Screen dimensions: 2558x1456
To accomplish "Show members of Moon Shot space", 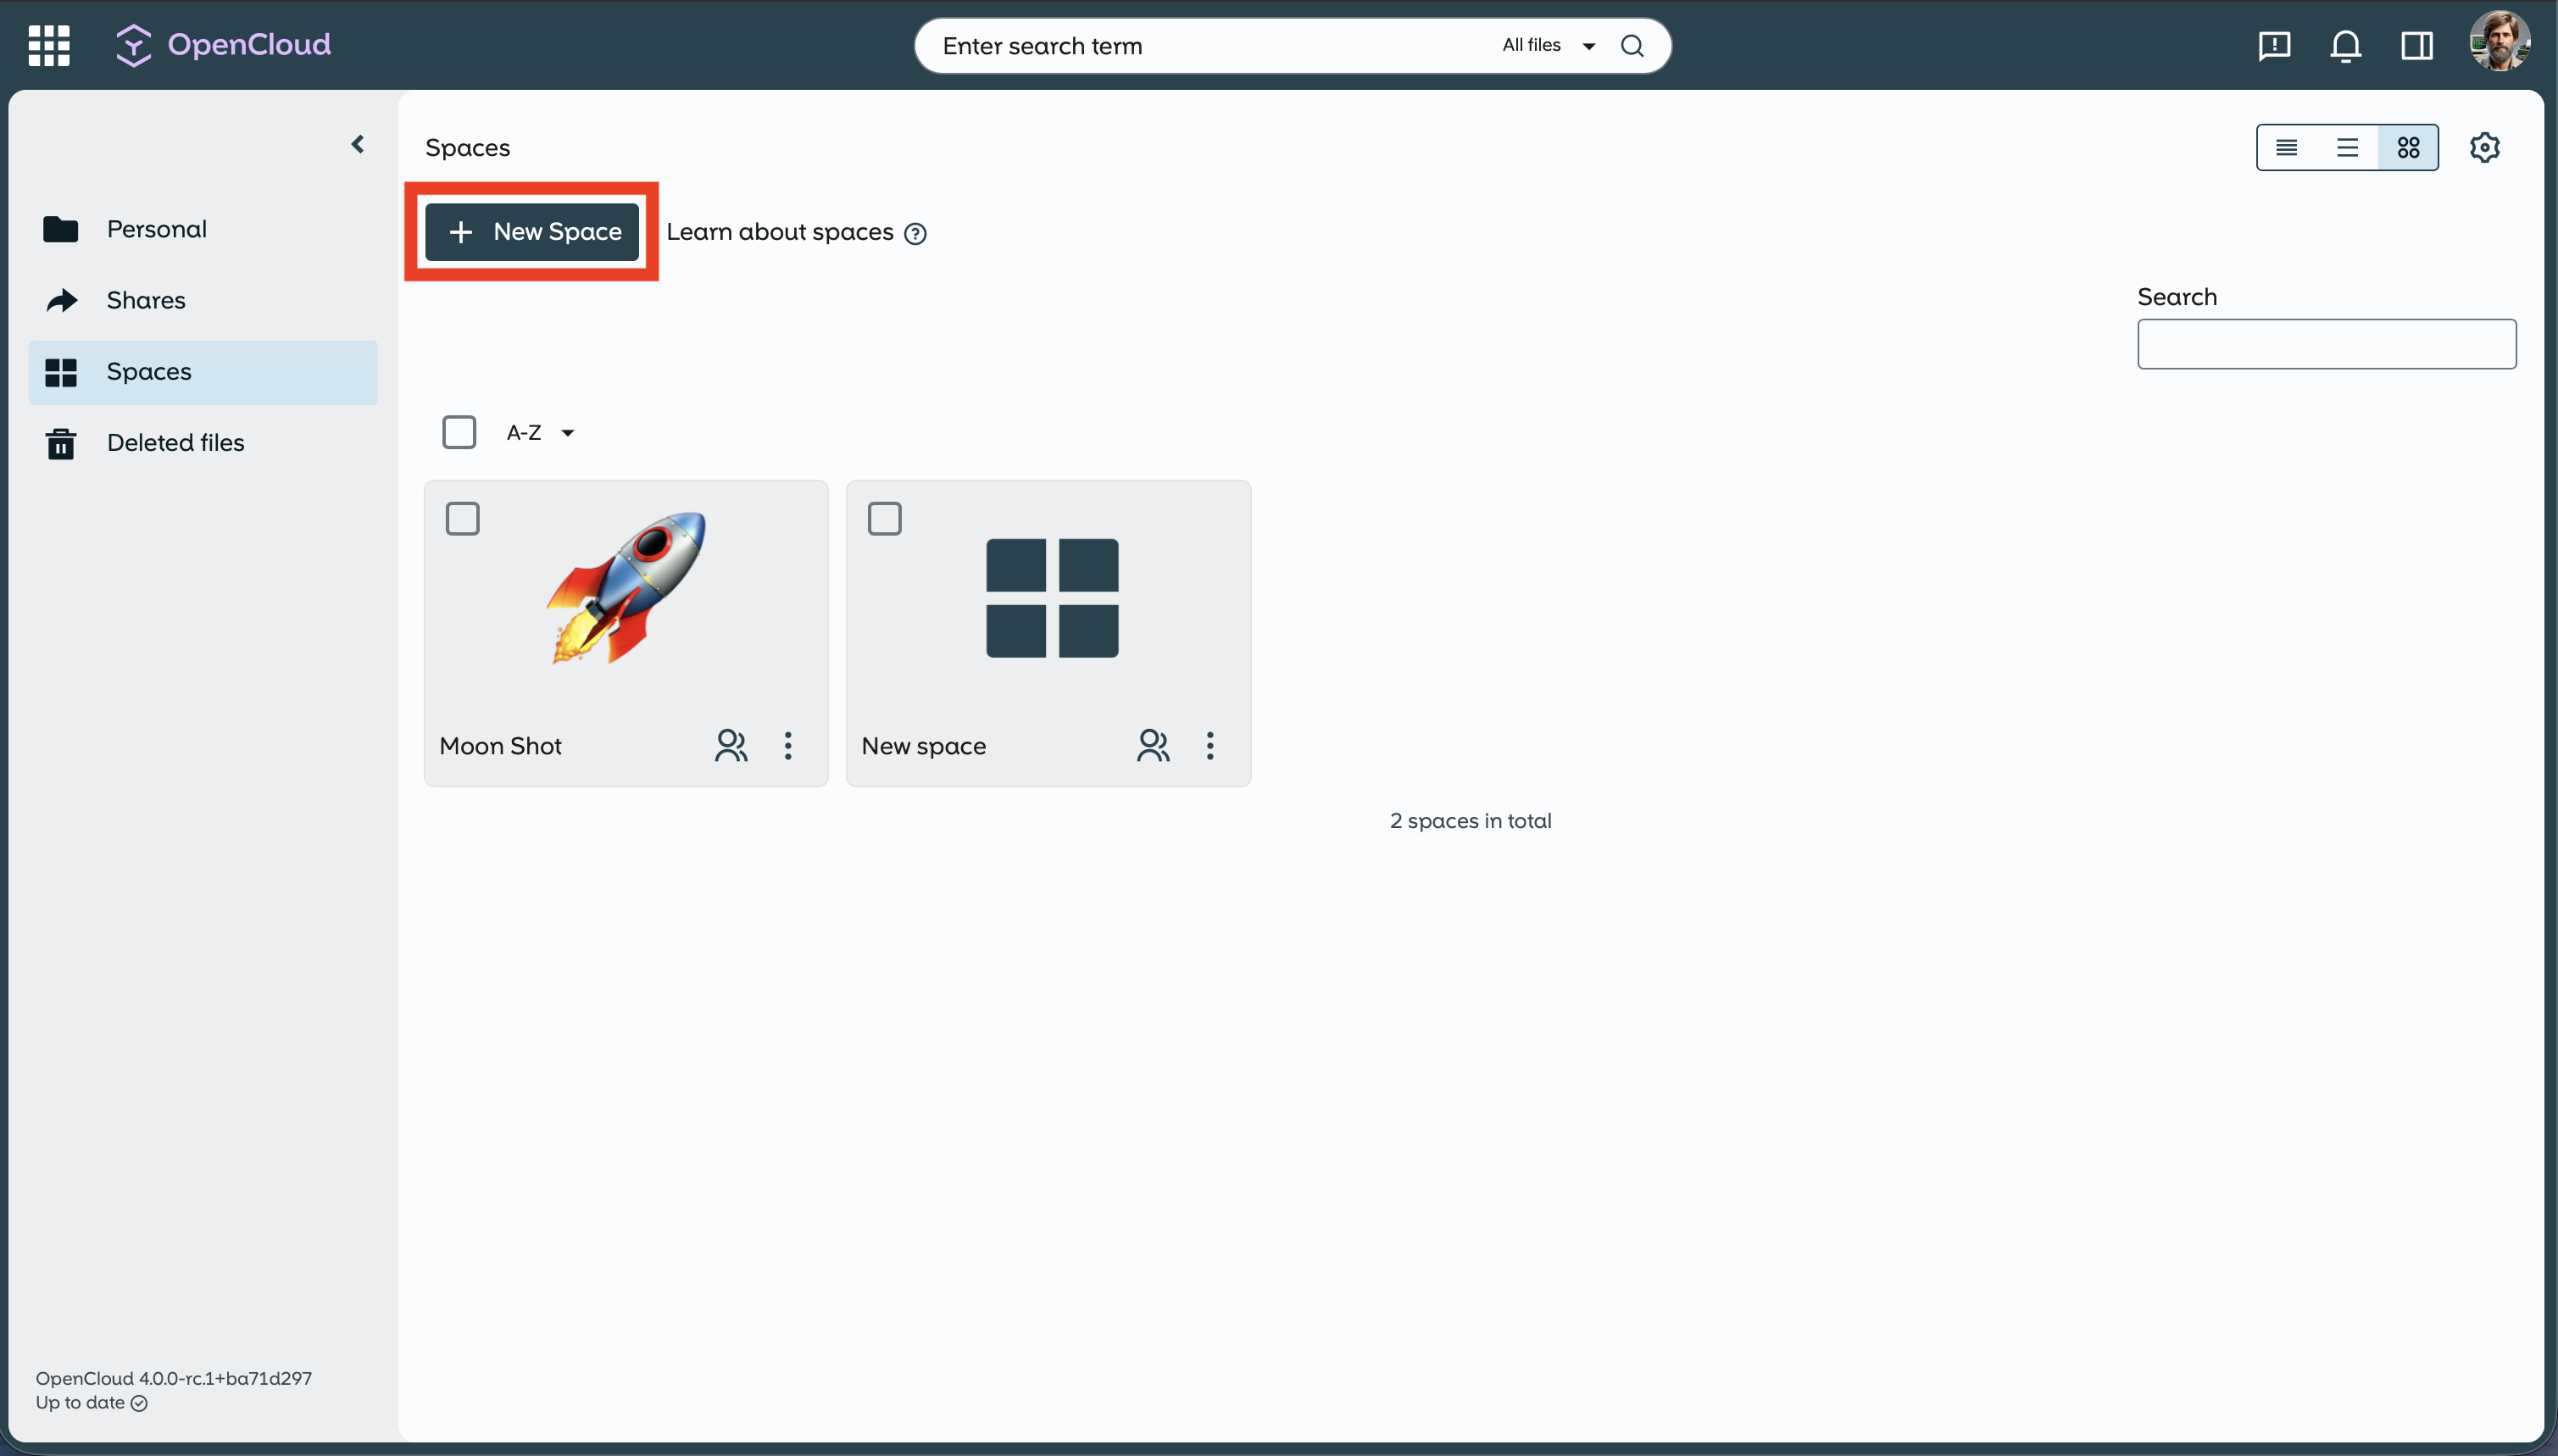I will [731, 745].
